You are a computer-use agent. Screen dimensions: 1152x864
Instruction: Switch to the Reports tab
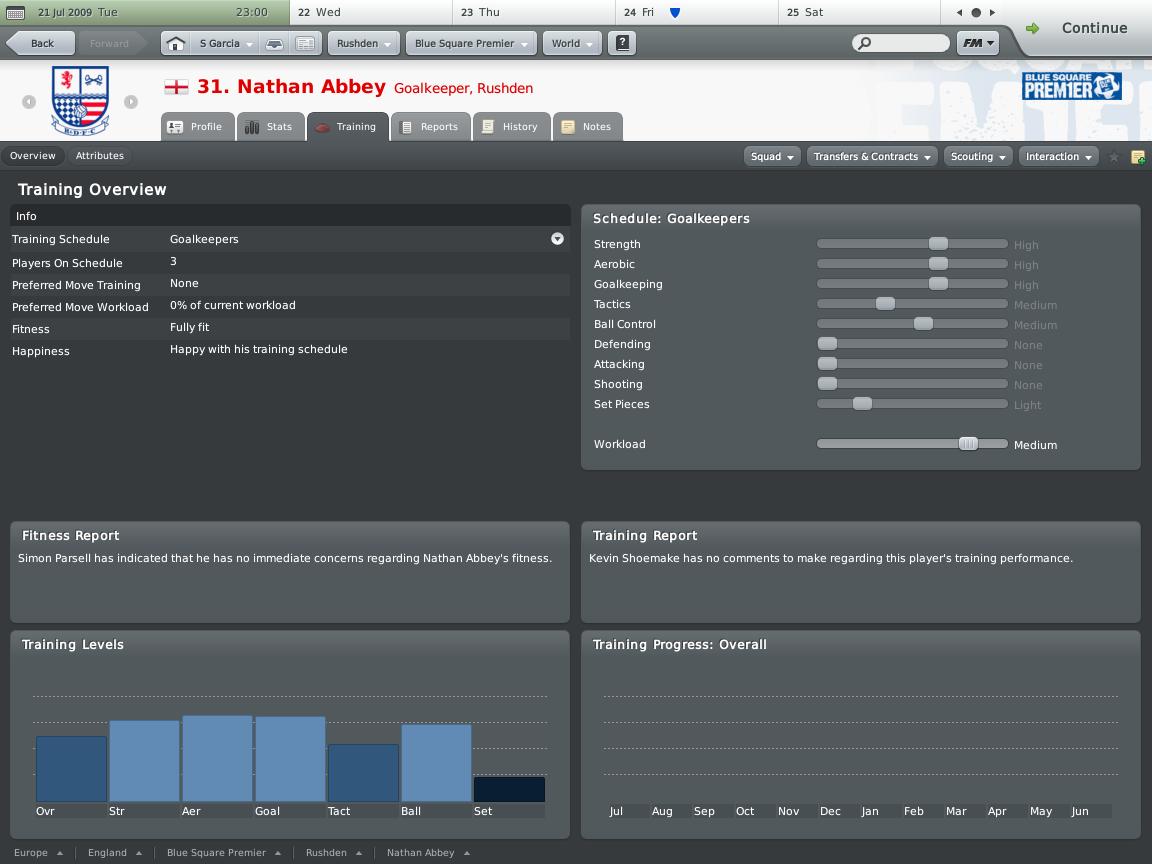[x=430, y=127]
